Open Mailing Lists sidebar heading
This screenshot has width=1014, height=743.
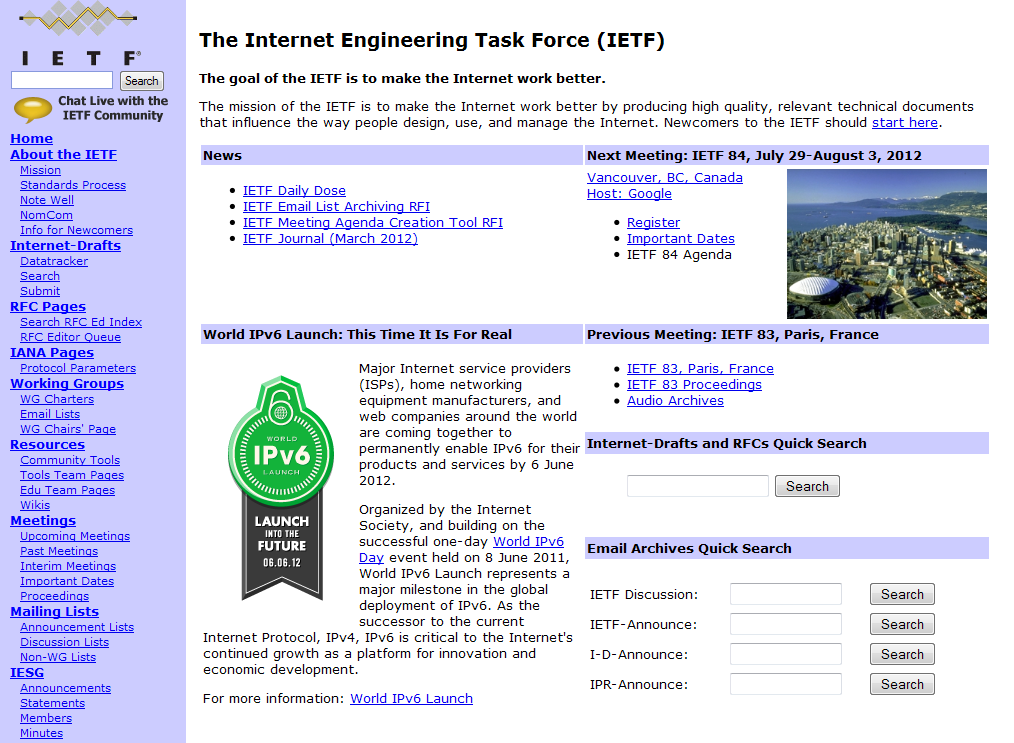click(x=54, y=612)
